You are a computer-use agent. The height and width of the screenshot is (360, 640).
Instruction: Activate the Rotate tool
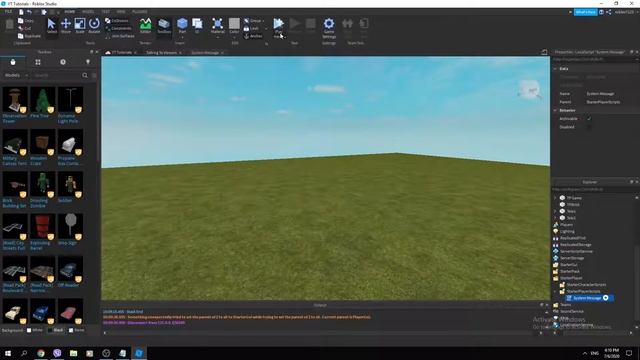point(94,26)
